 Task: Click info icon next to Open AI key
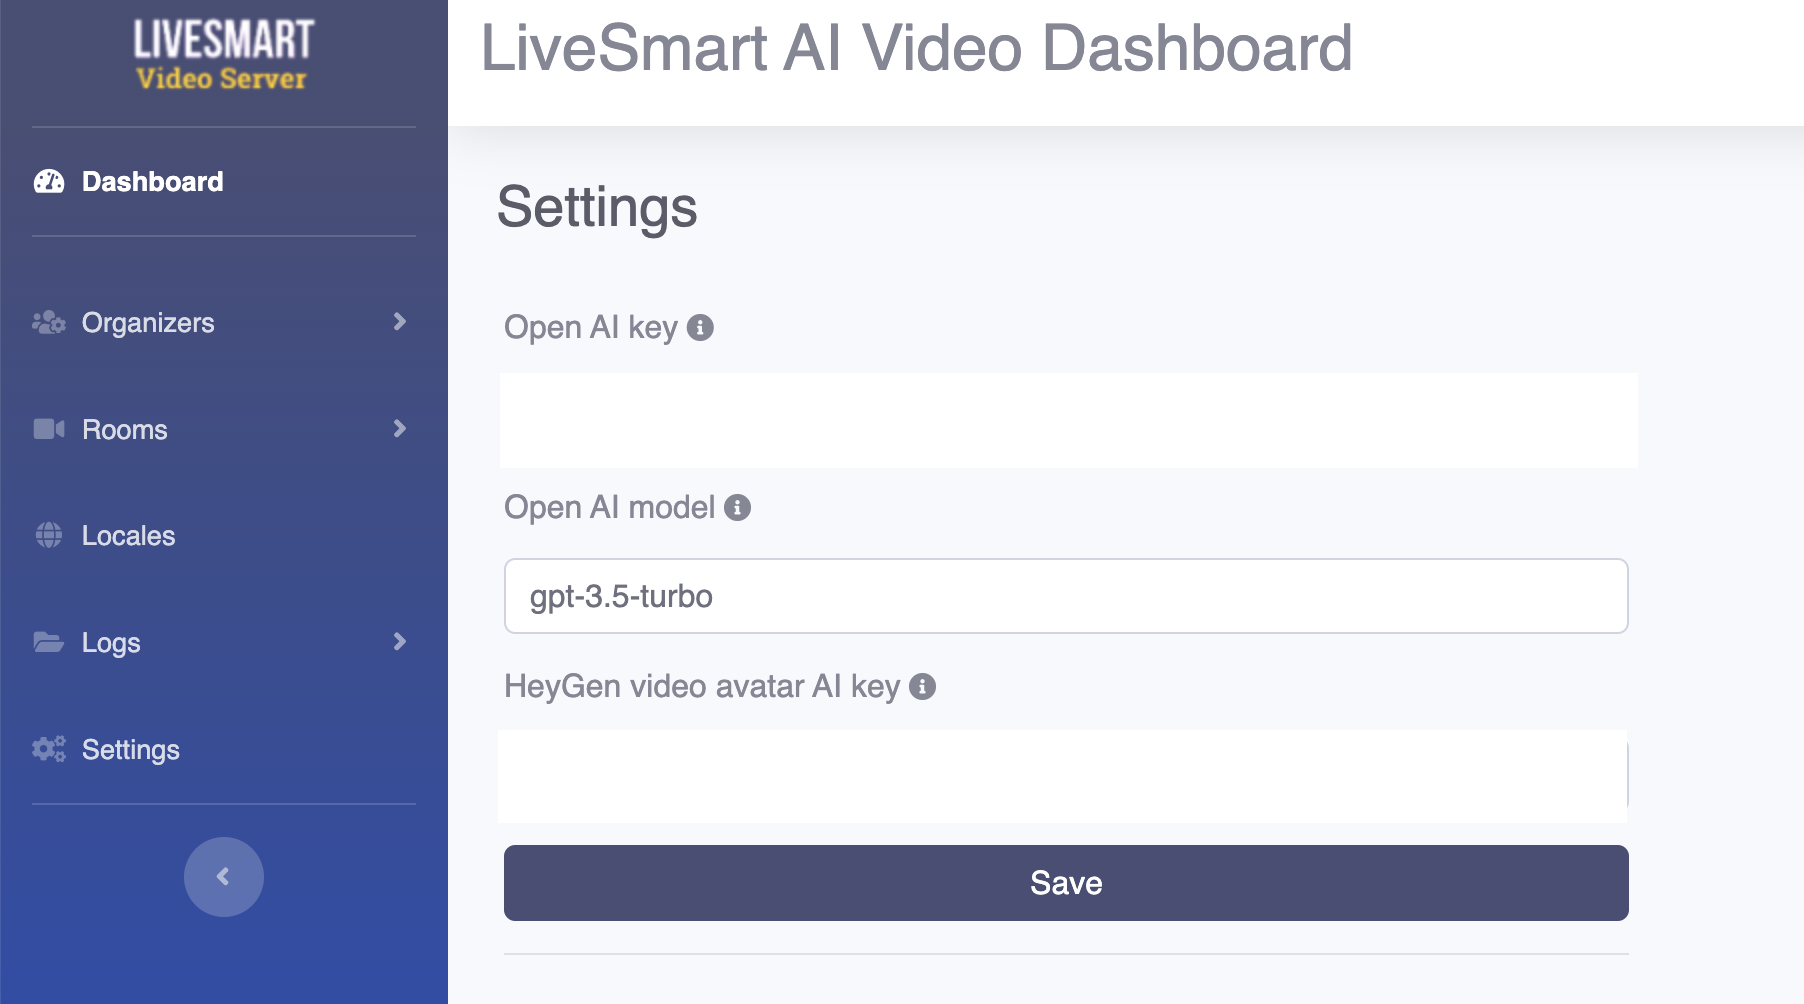(701, 328)
